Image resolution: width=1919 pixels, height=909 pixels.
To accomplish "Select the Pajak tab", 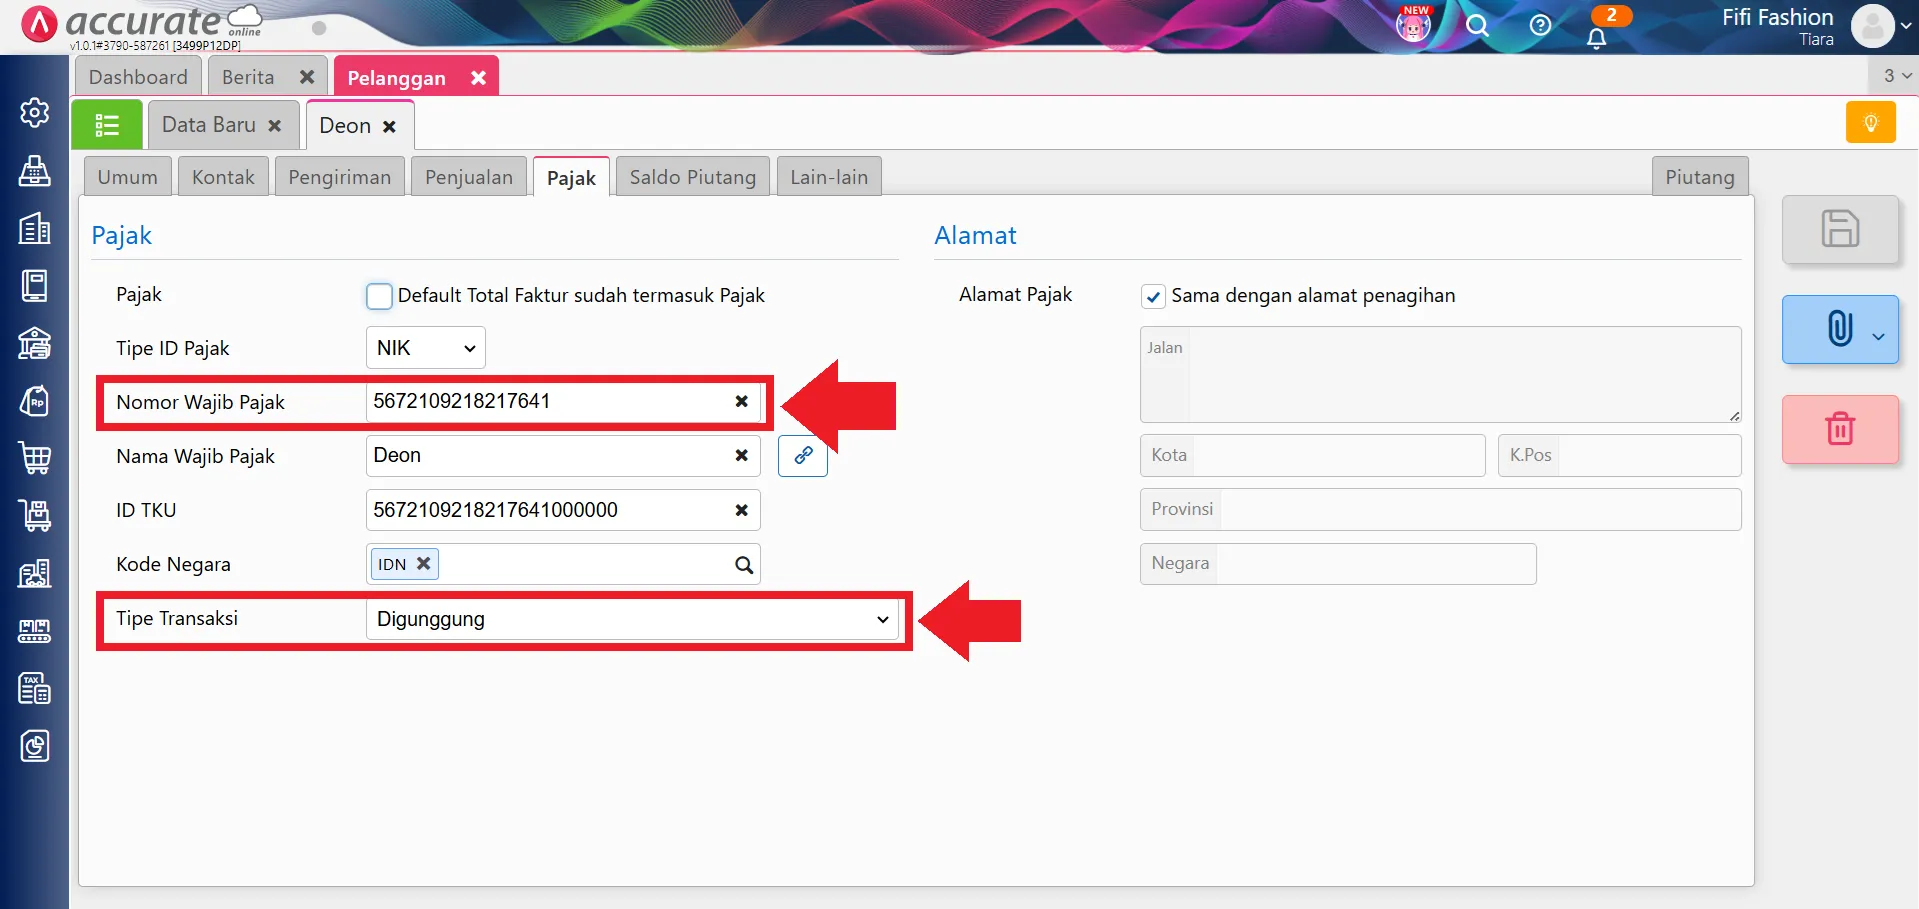I will [571, 178].
